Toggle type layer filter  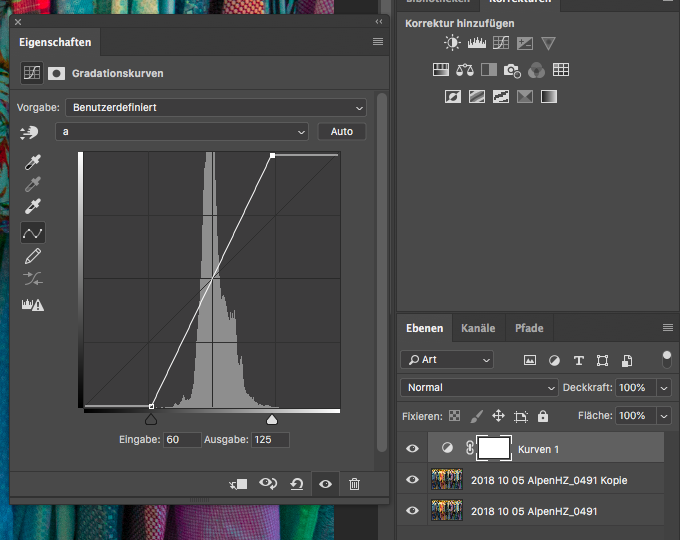click(x=579, y=360)
